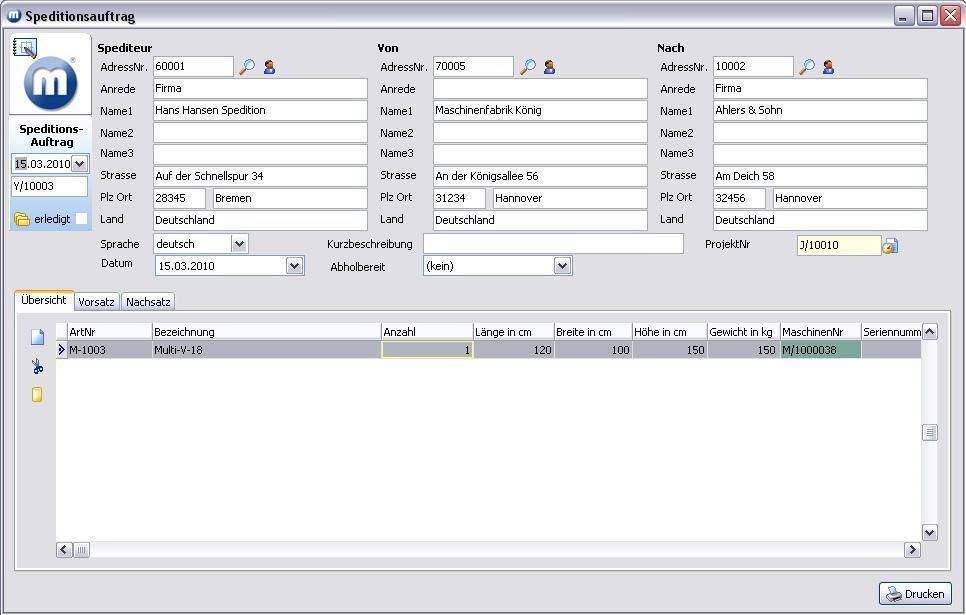Expand the Sprache dropdown
Screen dimensions: 966x615
[239, 244]
